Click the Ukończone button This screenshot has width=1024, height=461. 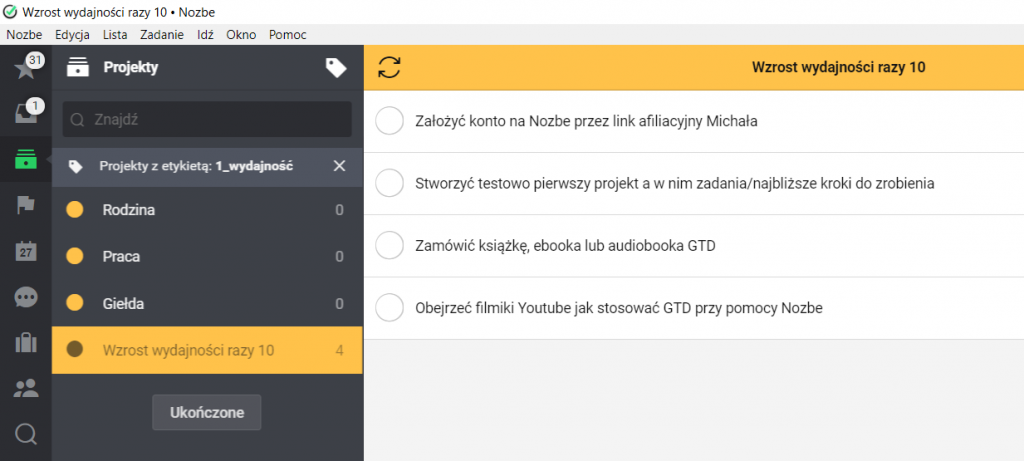(206, 412)
